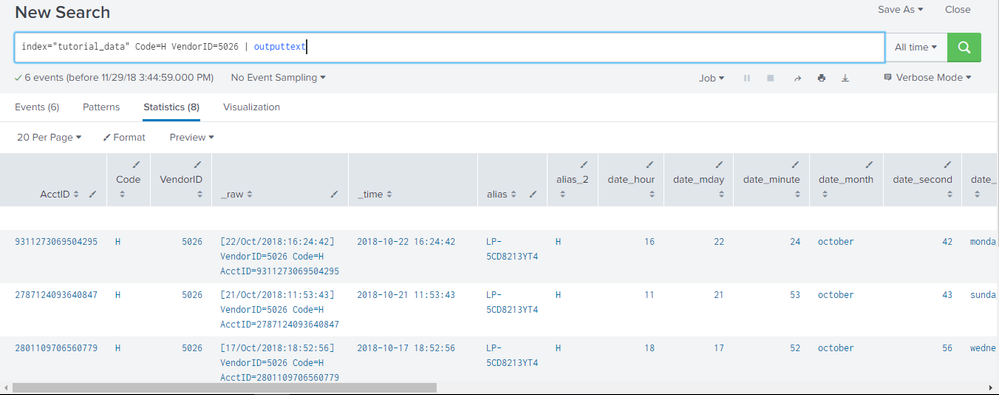The width and height of the screenshot is (999, 395).
Task: Click AcctID value 9311273069504295
Action: click(x=56, y=241)
